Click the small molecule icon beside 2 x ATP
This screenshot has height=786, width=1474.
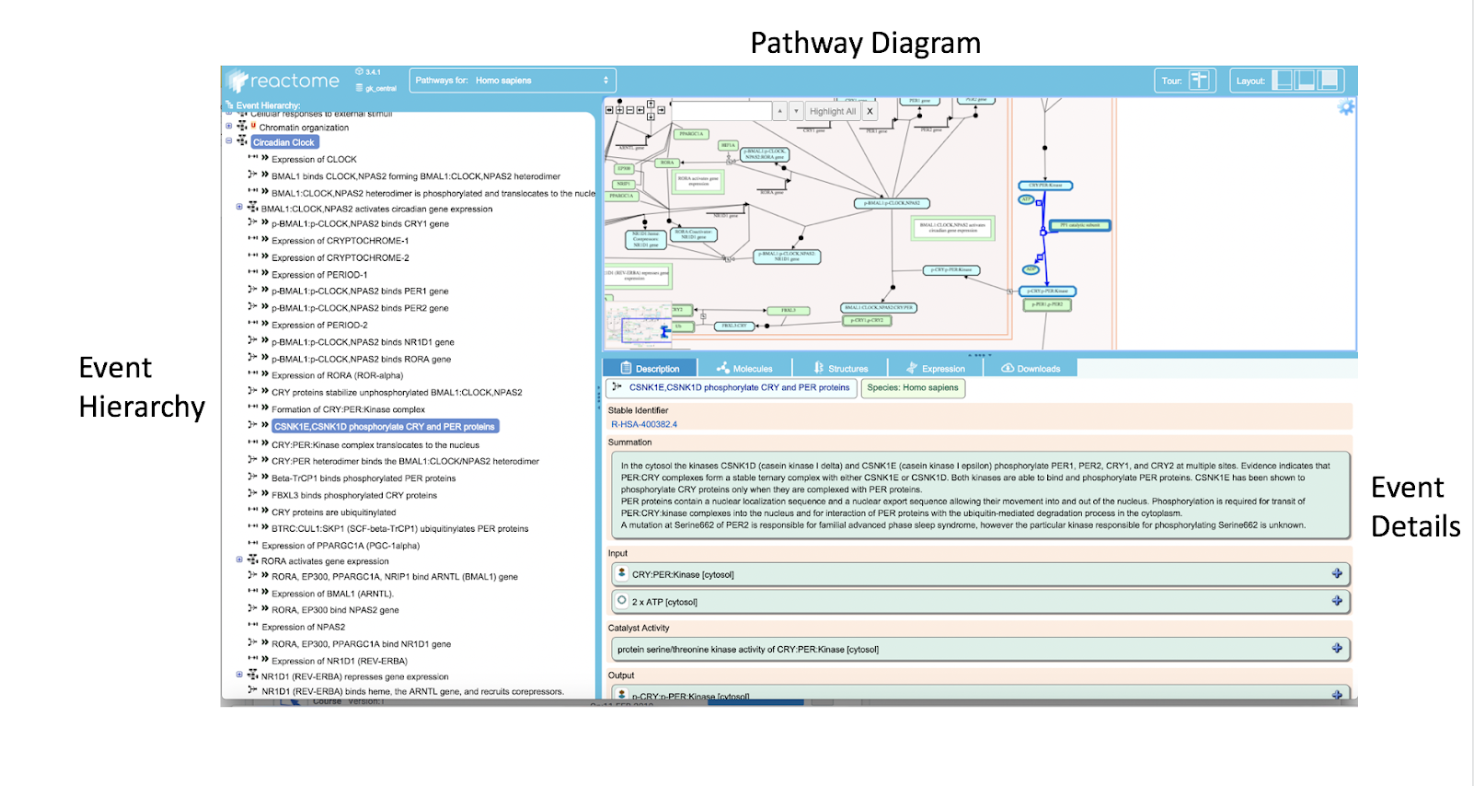click(x=622, y=601)
